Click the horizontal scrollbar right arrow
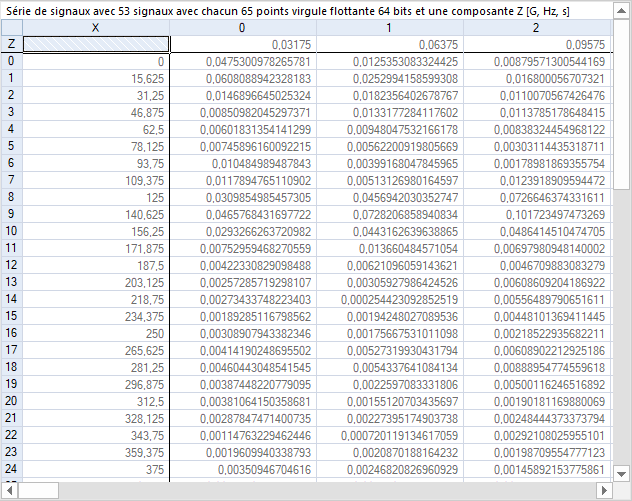 click(604, 491)
